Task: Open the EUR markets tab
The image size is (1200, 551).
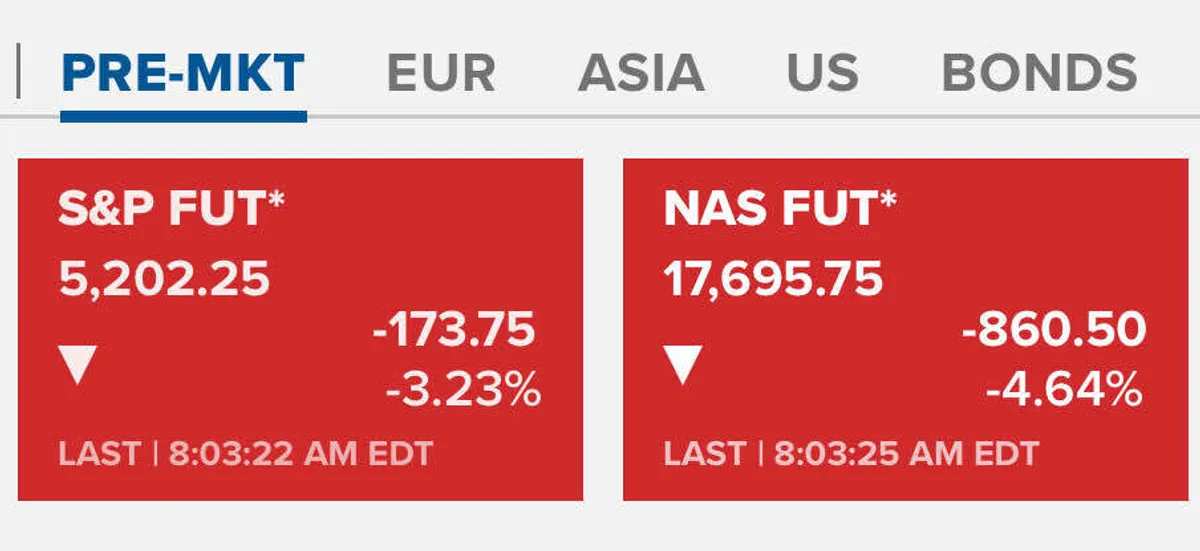Action: [x=441, y=74]
